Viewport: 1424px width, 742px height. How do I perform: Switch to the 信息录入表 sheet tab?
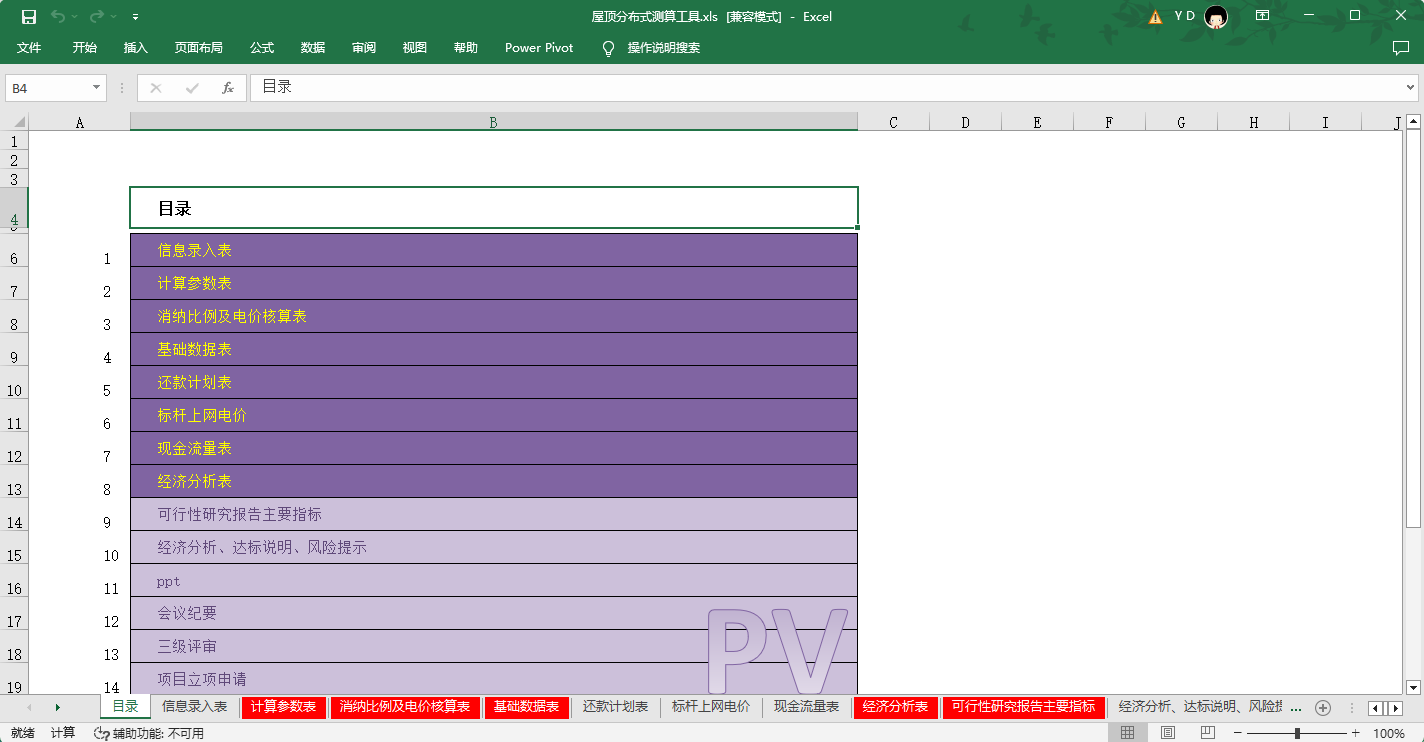[195, 707]
